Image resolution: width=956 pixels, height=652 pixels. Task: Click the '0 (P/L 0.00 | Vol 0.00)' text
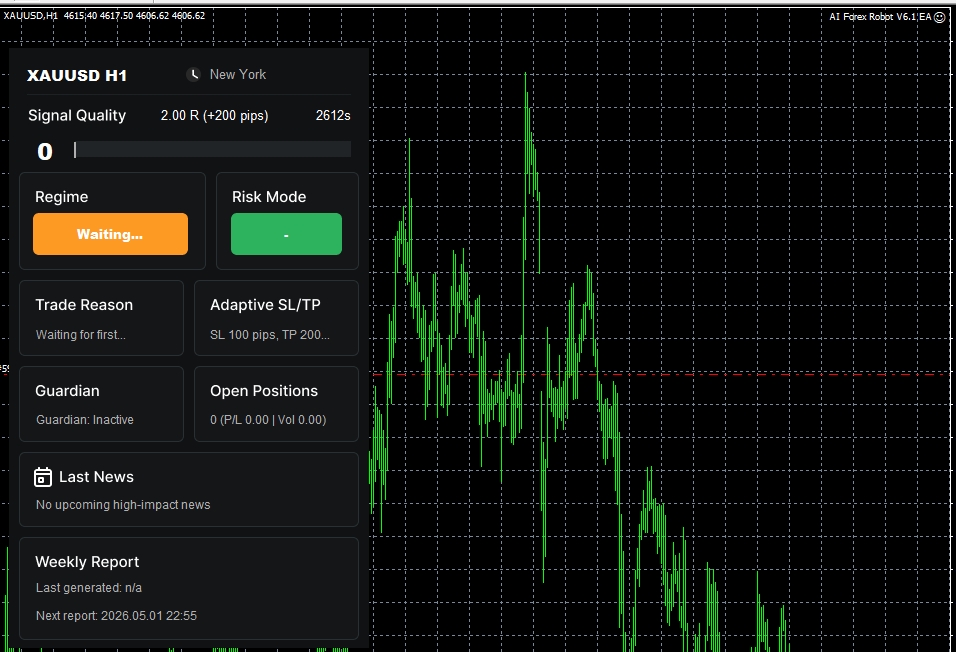click(x=268, y=420)
